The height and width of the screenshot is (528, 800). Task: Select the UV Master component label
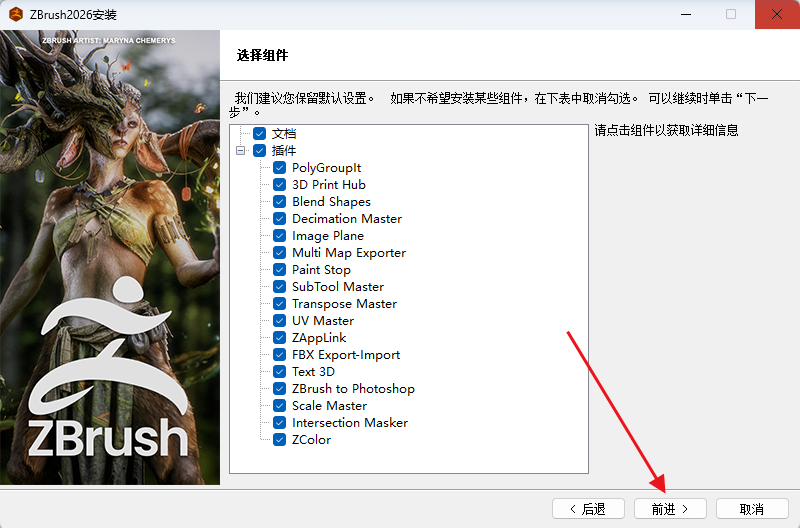tap(322, 321)
